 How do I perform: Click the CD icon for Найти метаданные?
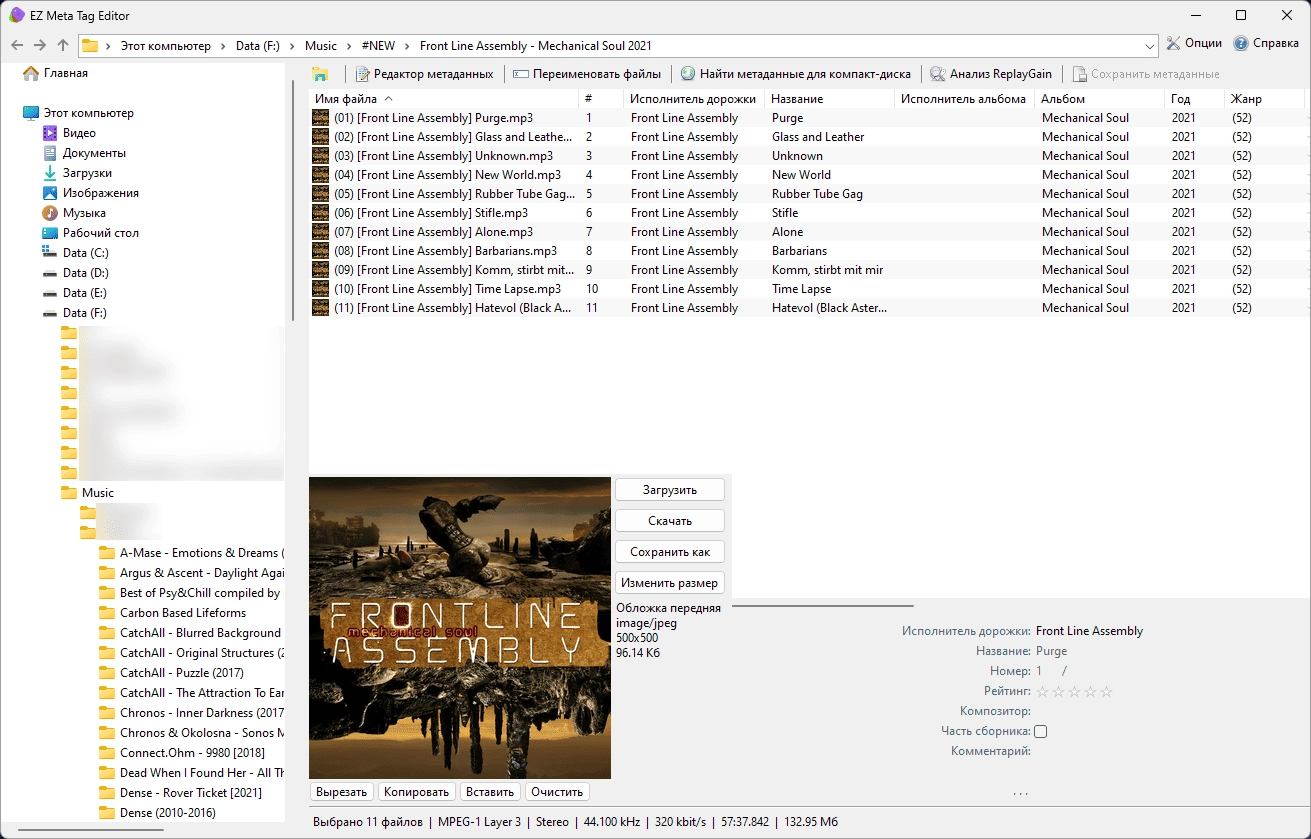tap(688, 74)
